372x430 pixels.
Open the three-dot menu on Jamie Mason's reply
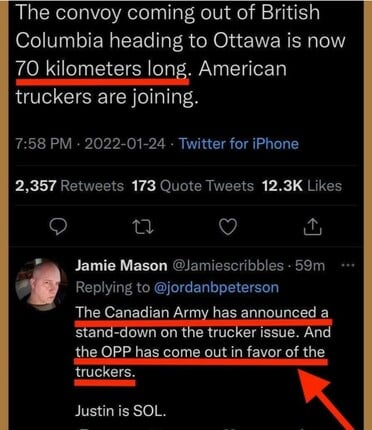[349, 266]
